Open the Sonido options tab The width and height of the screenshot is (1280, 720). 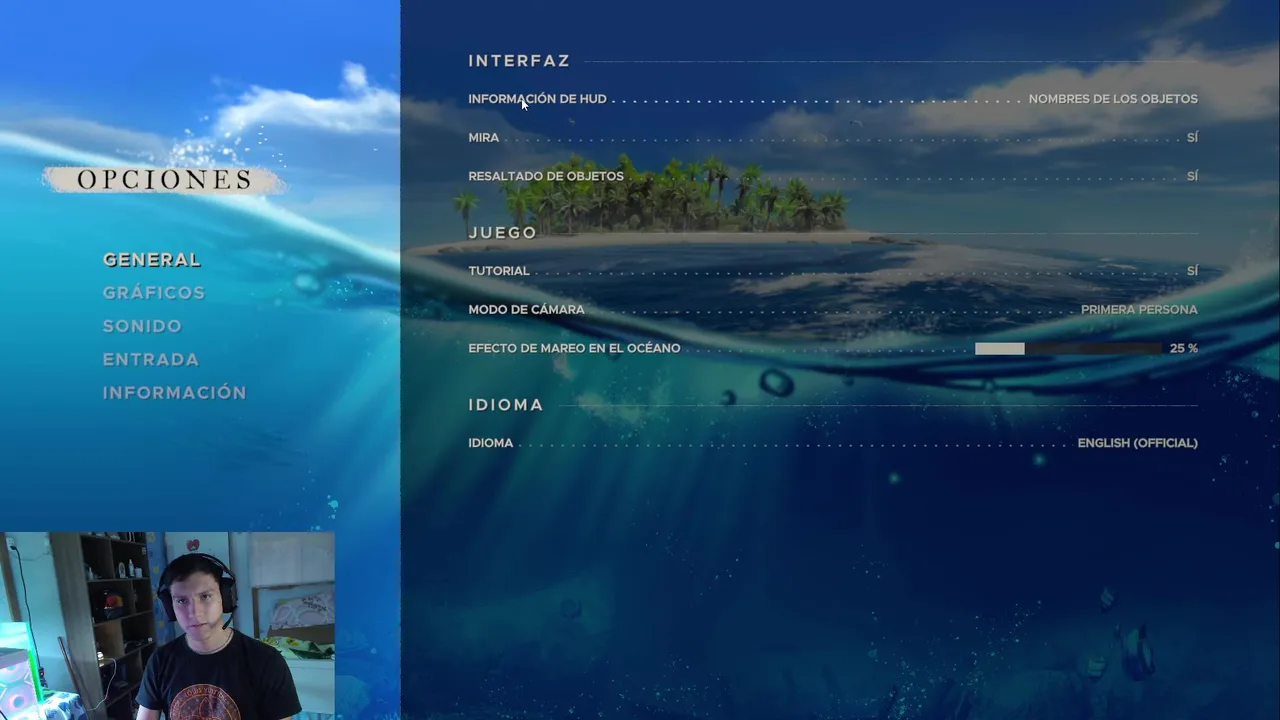click(142, 326)
